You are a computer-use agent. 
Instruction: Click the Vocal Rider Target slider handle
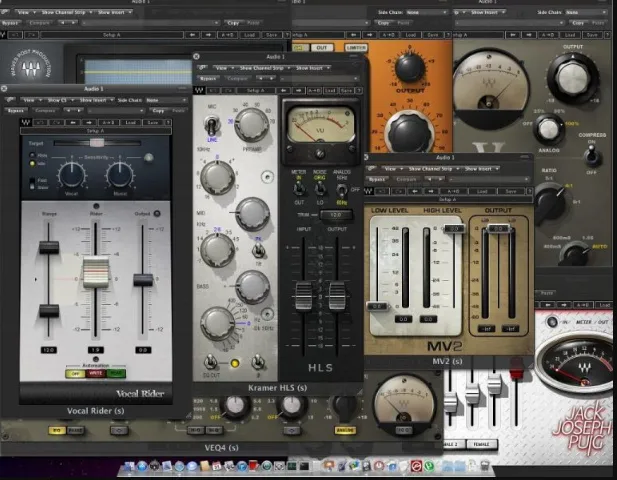[97, 143]
